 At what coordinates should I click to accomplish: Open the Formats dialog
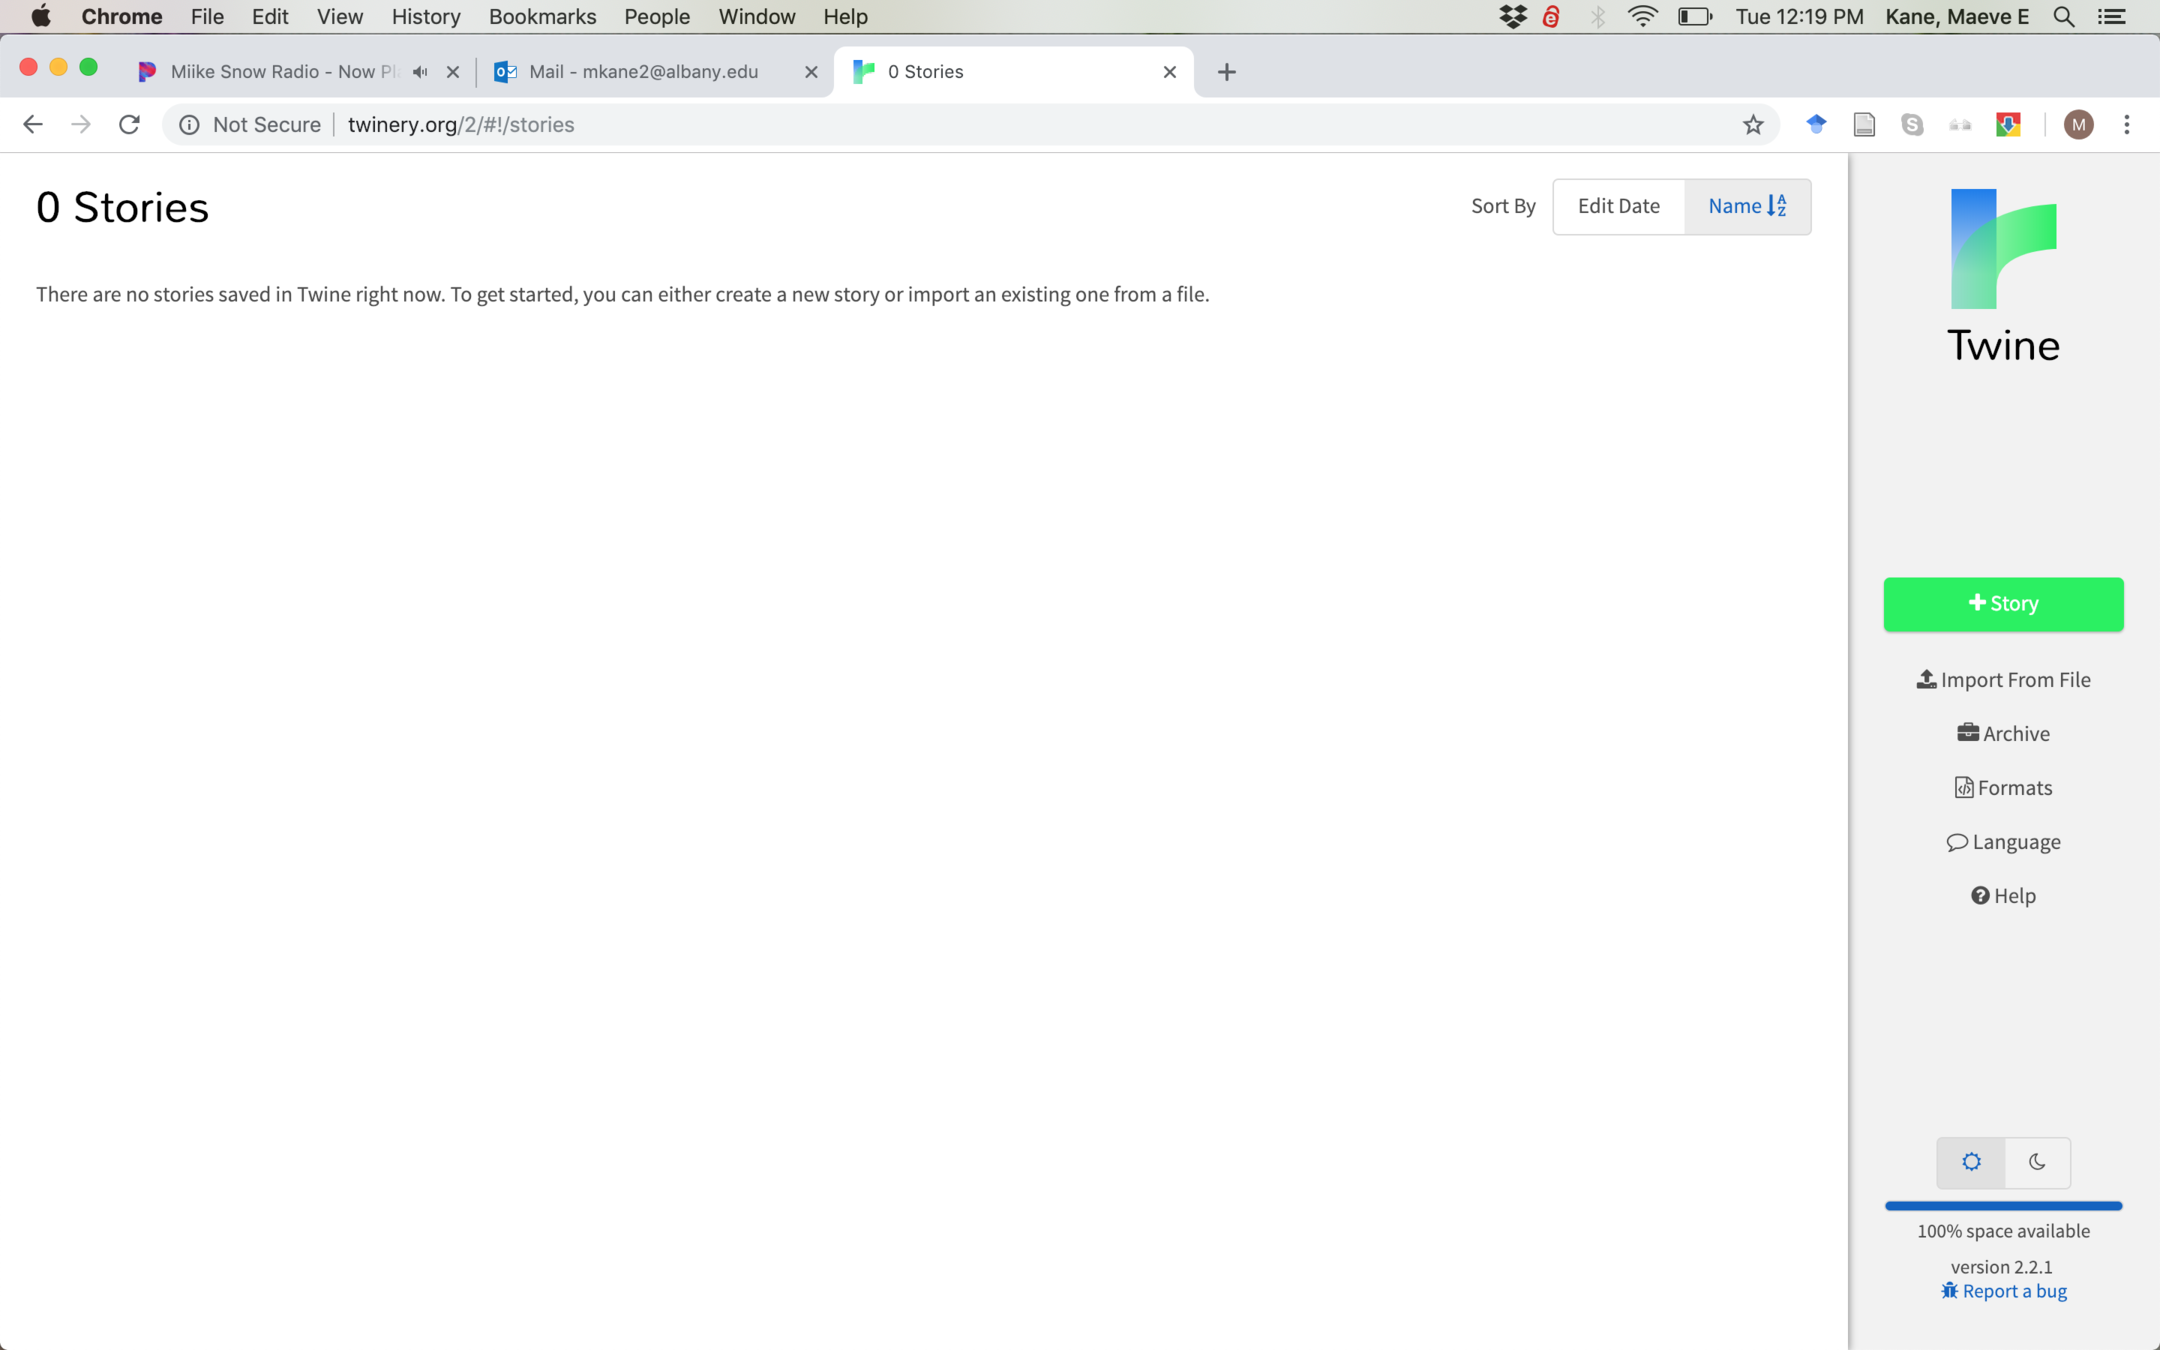(x=2003, y=788)
